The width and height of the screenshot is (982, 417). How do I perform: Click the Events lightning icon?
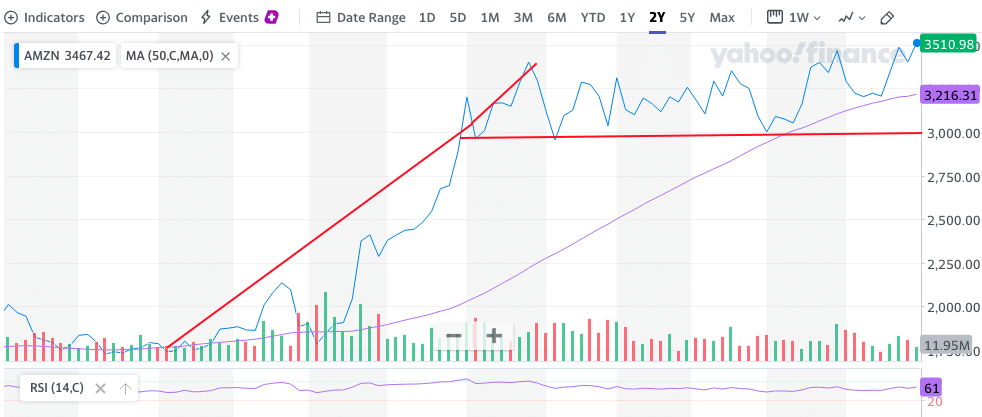pyautogui.click(x=206, y=18)
